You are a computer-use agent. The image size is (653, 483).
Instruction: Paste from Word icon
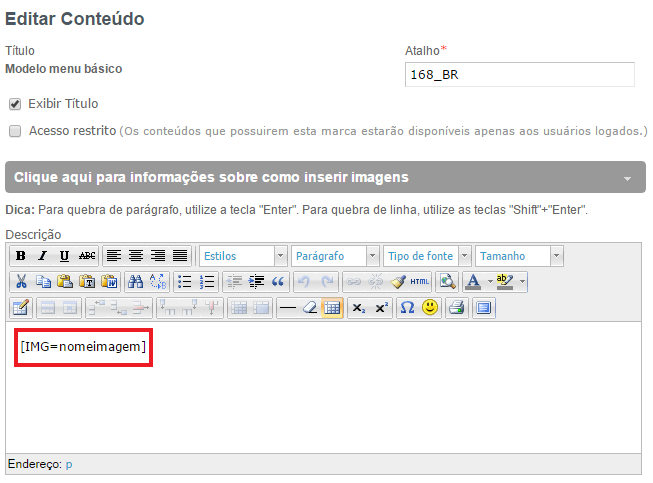pos(109,282)
